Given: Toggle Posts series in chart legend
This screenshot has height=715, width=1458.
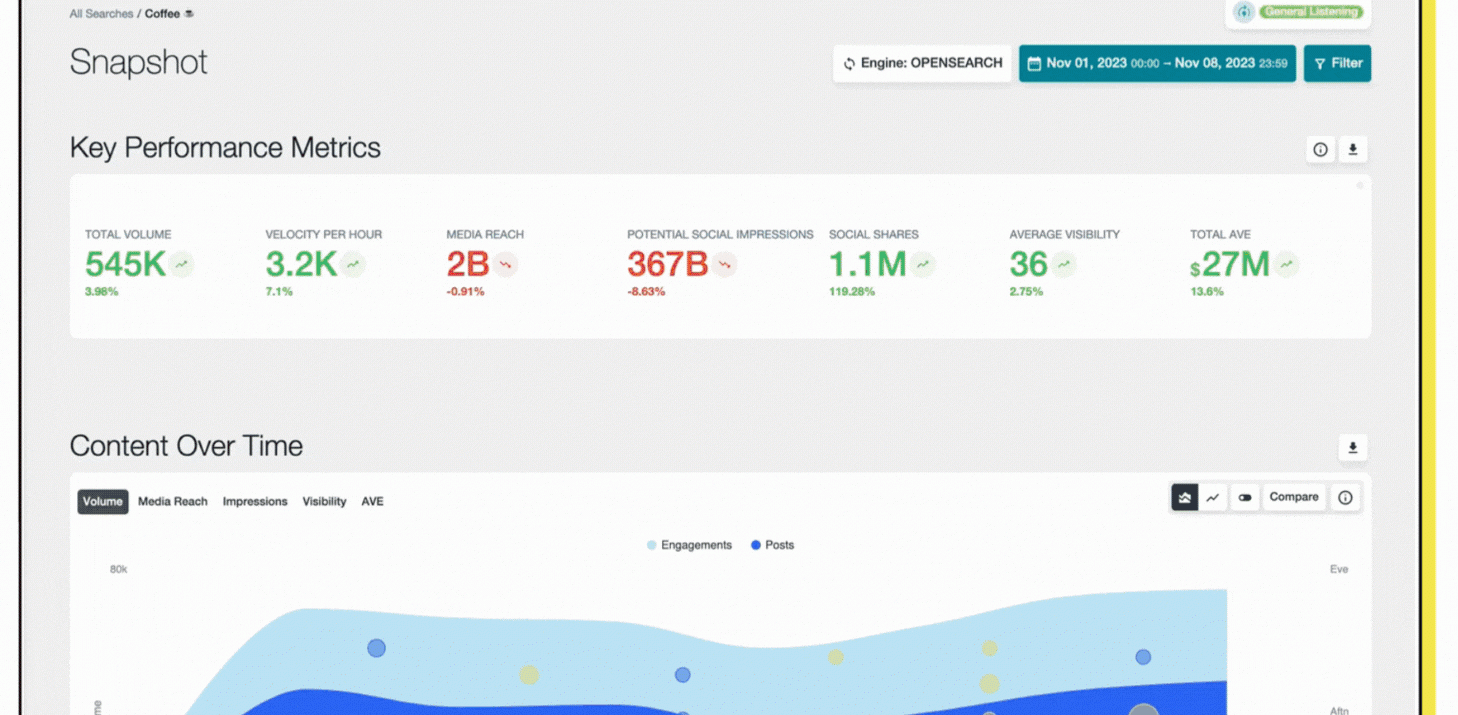Looking at the screenshot, I should [x=772, y=545].
